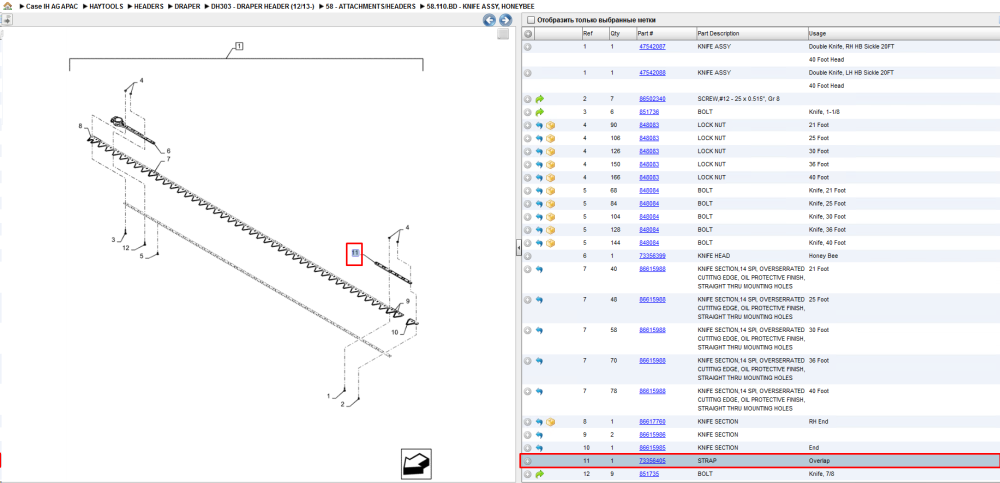Add part 47542088 with its plus icon
The width and height of the screenshot is (1000, 483).
coord(528,73)
